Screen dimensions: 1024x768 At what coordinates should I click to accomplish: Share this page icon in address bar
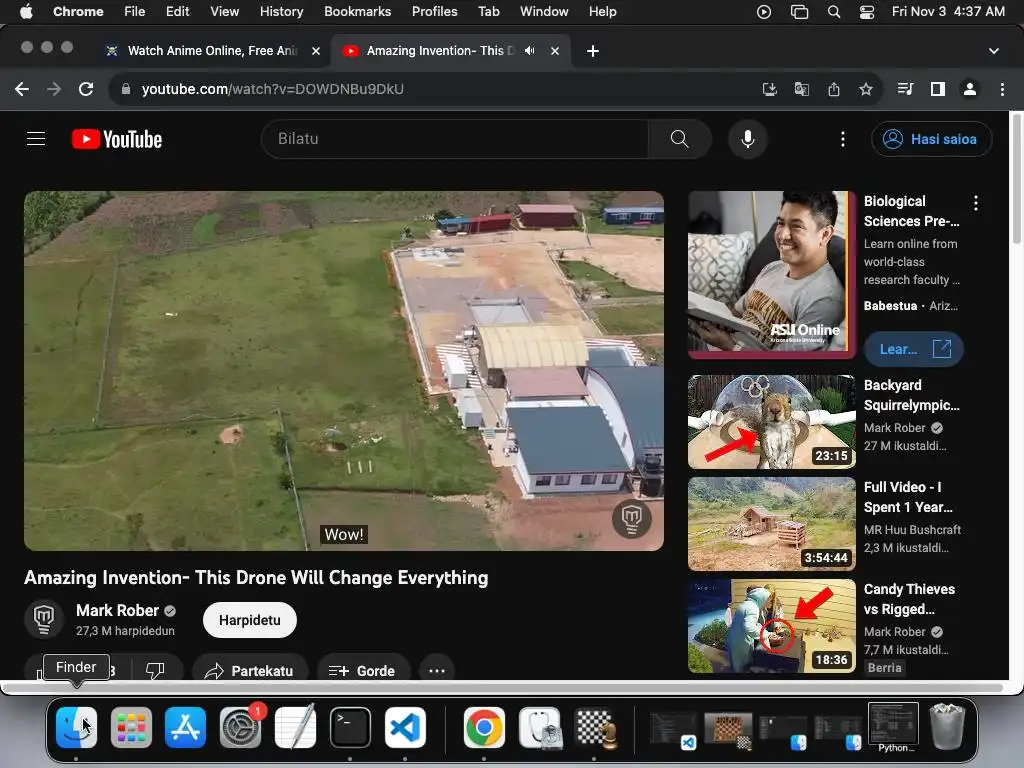(x=833, y=89)
